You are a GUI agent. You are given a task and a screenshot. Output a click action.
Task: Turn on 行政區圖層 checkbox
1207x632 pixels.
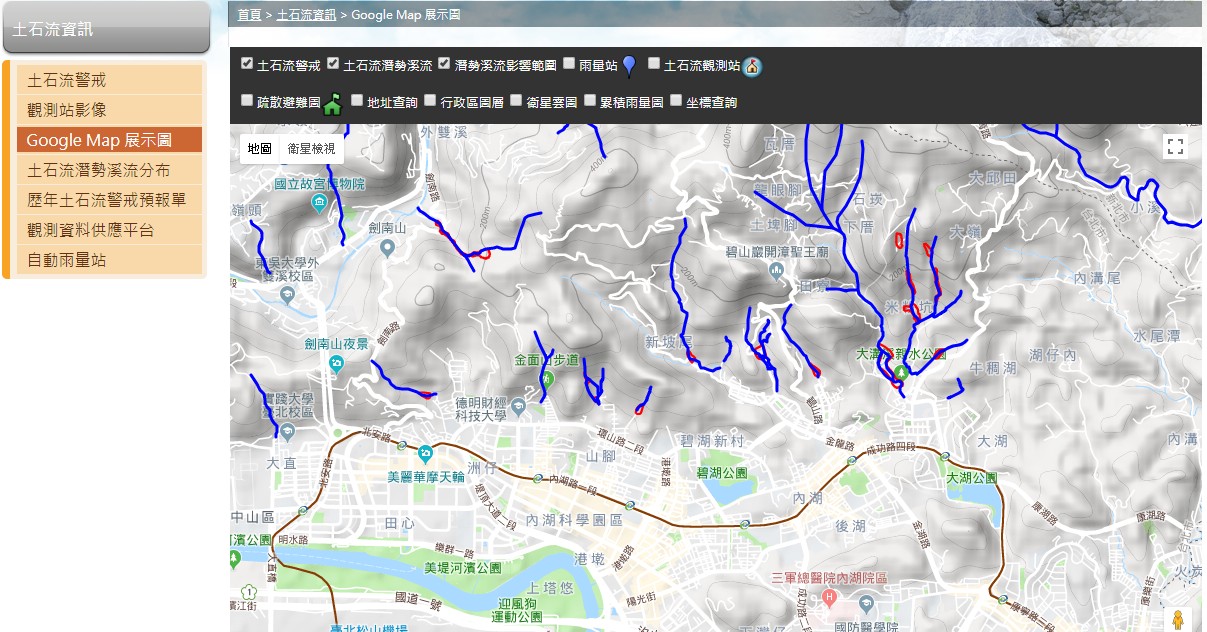pyautogui.click(x=430, y=100)
